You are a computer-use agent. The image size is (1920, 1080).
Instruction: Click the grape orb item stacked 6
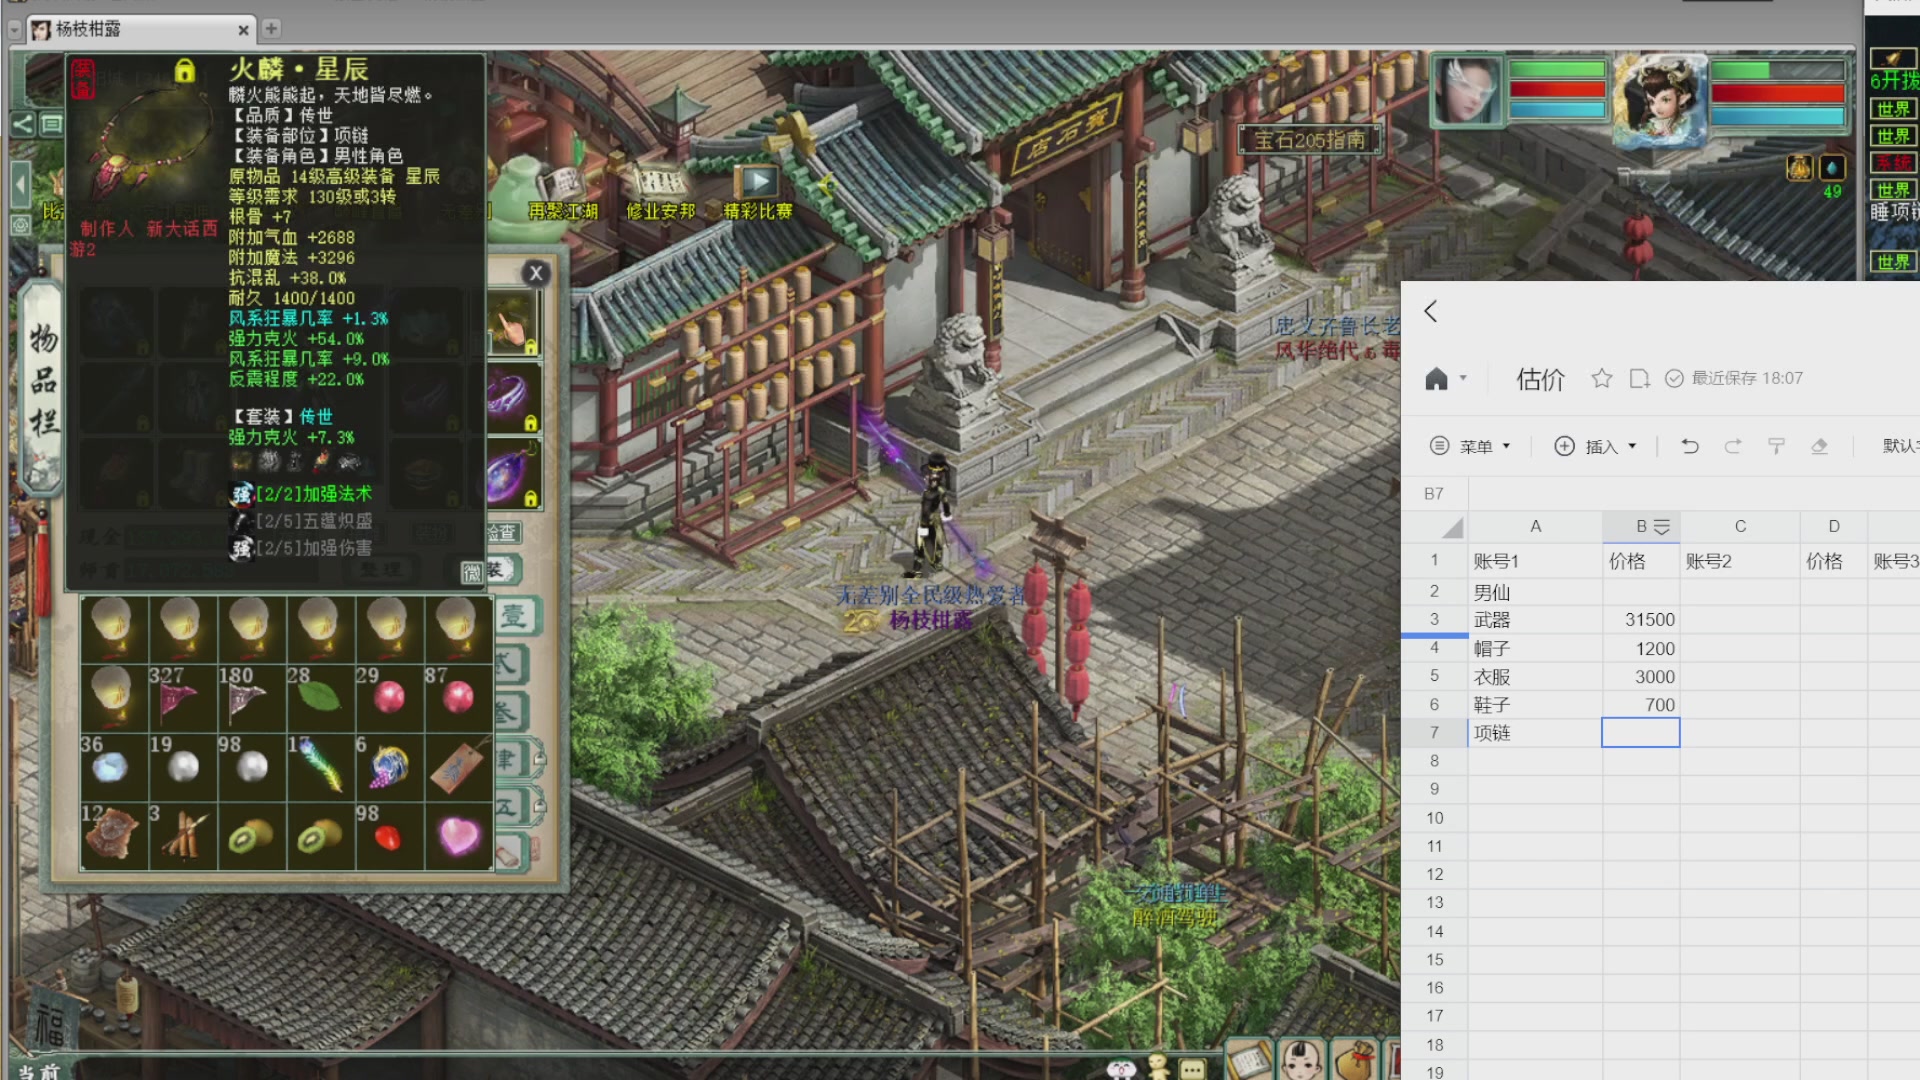pos(388,766)
